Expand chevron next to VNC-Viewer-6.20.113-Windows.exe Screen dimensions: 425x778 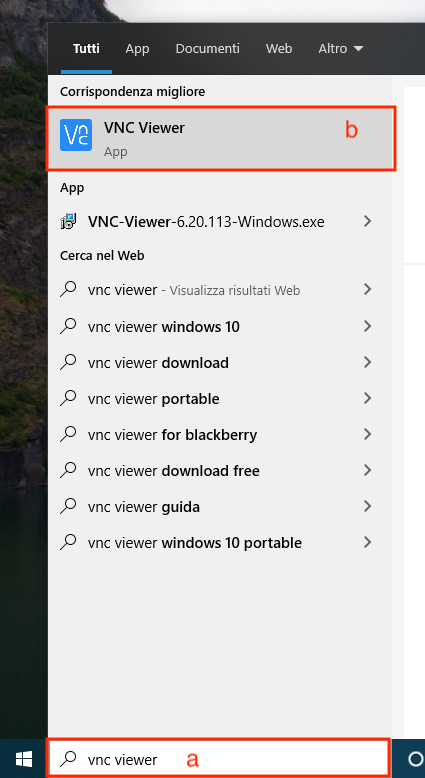pyautogui.click(x=367, y=221)
